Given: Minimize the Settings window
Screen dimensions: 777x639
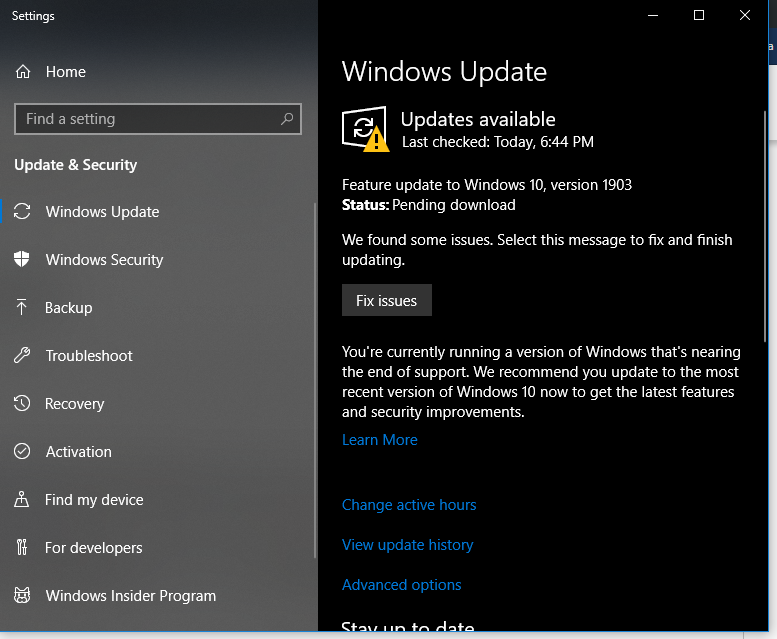Looking at the screenshot, I should (x=653, y=15).
